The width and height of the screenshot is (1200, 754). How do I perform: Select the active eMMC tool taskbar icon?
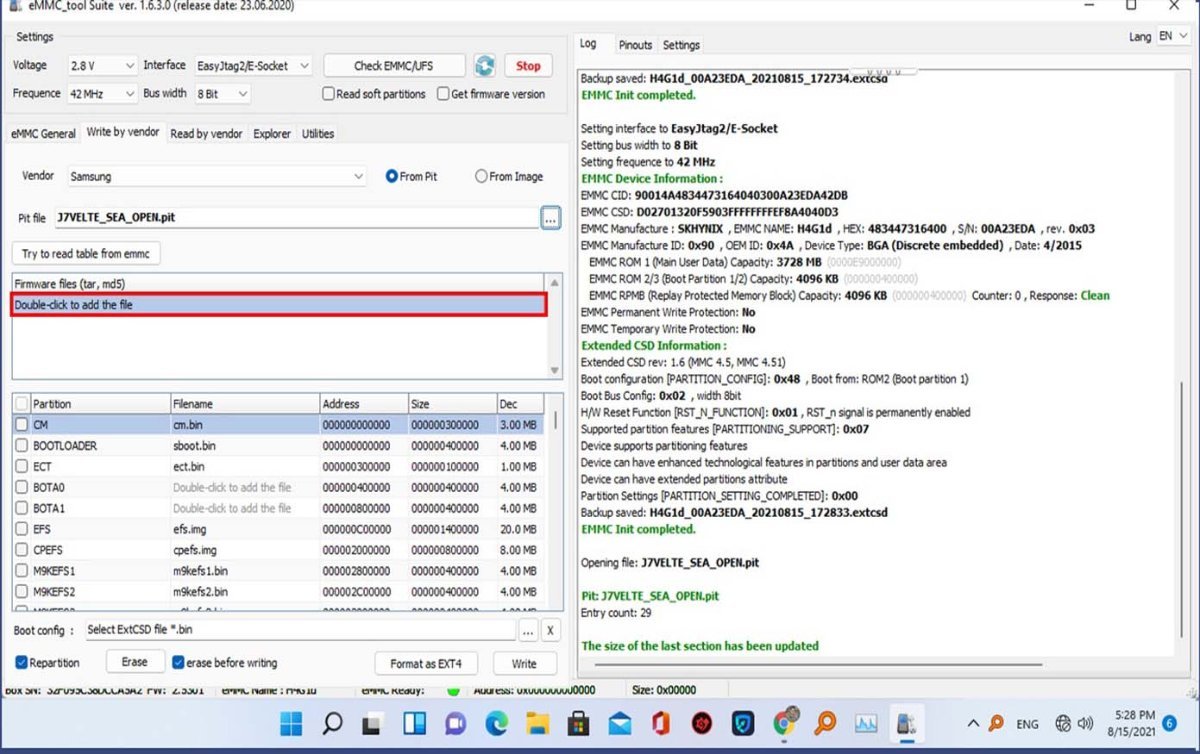(907, 723)
